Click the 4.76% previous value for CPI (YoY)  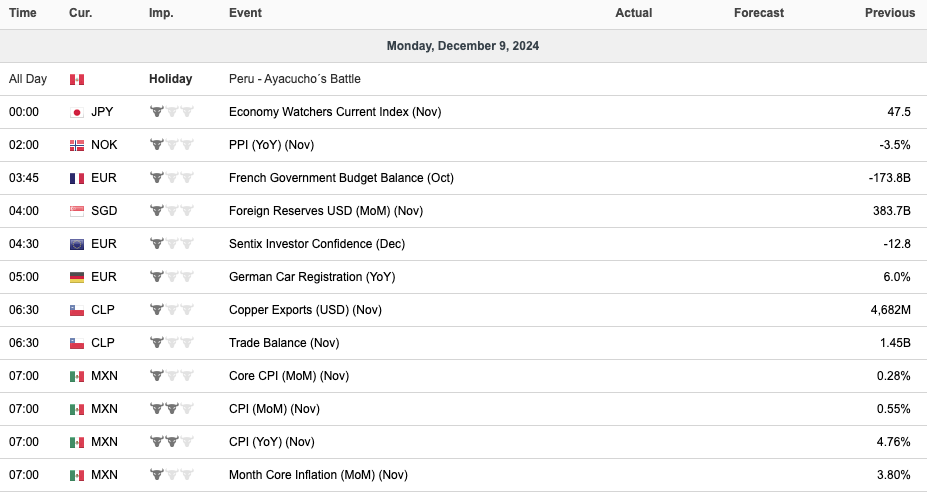891,442
